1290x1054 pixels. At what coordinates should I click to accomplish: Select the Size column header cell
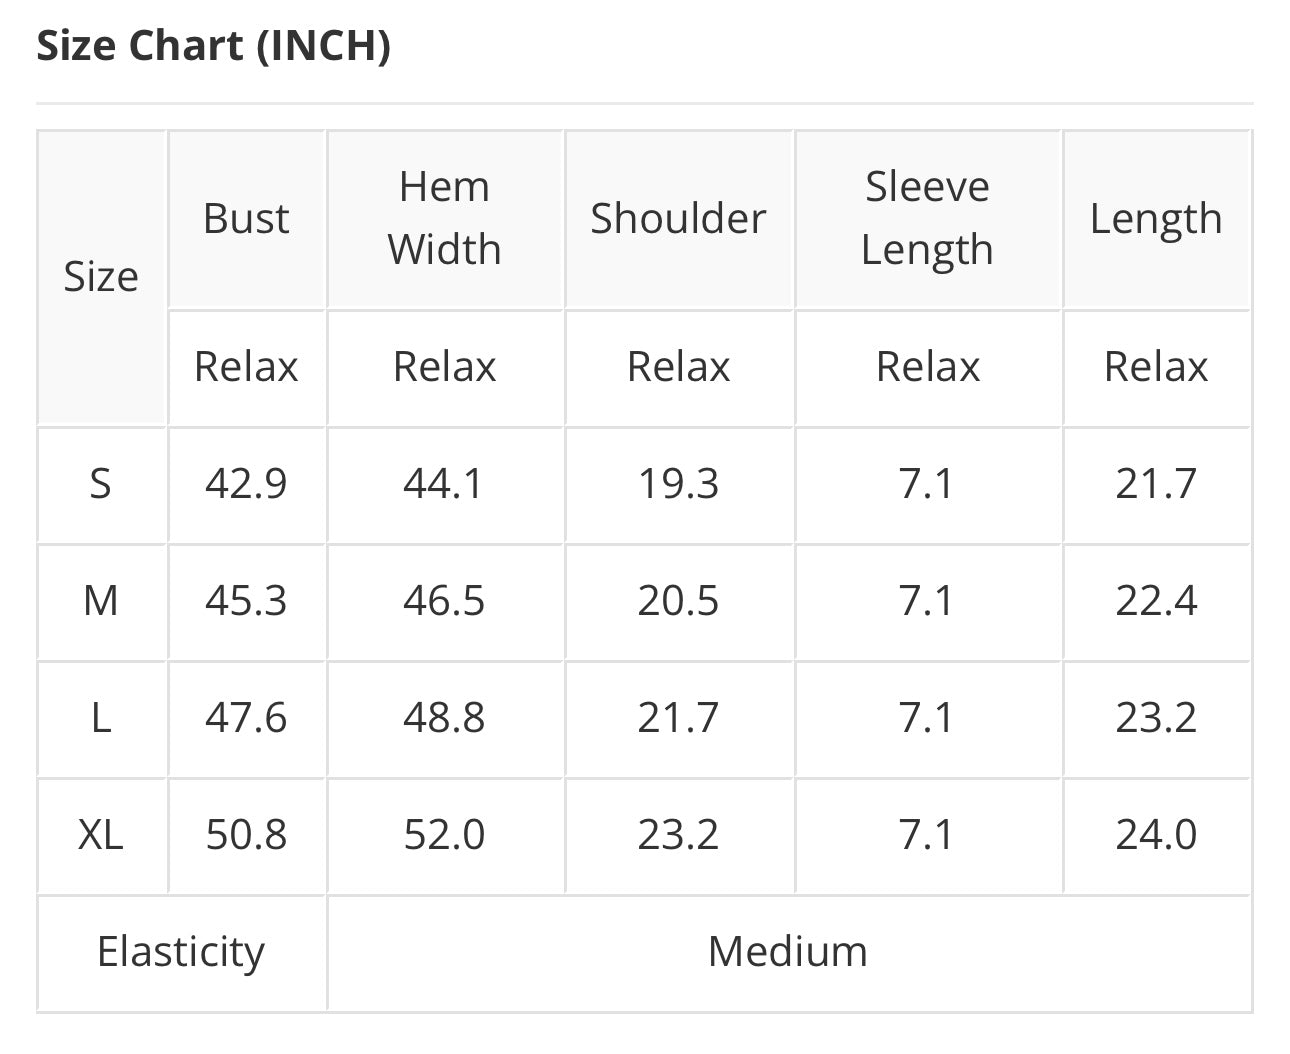click(101, 277)
